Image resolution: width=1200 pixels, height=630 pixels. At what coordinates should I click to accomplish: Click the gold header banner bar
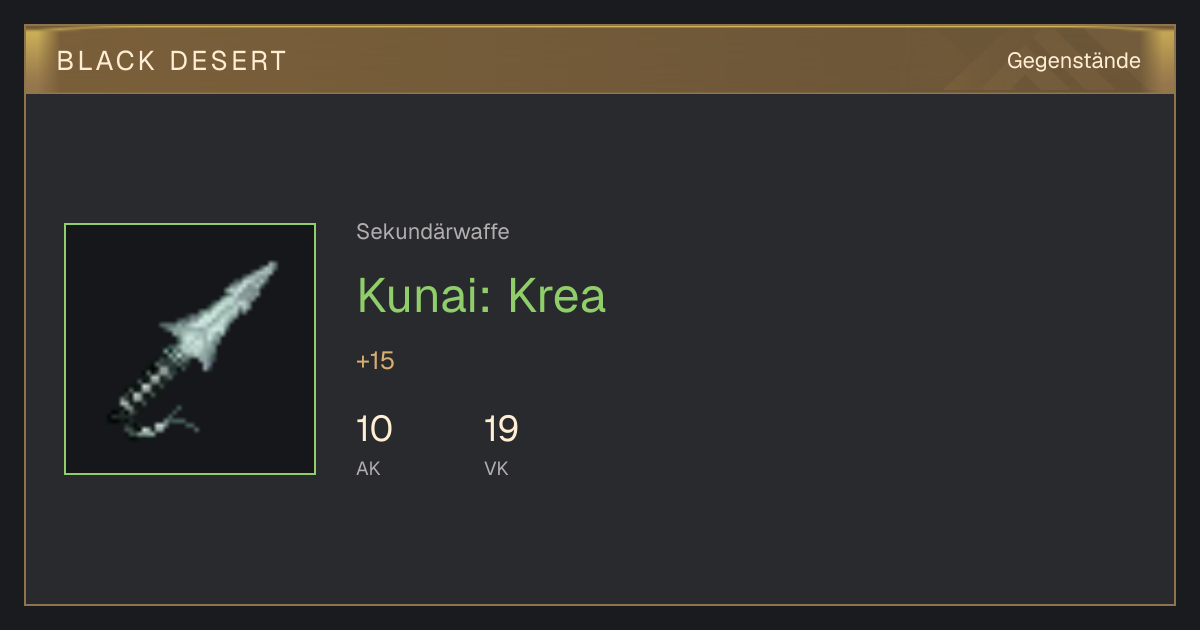point(600,60)
